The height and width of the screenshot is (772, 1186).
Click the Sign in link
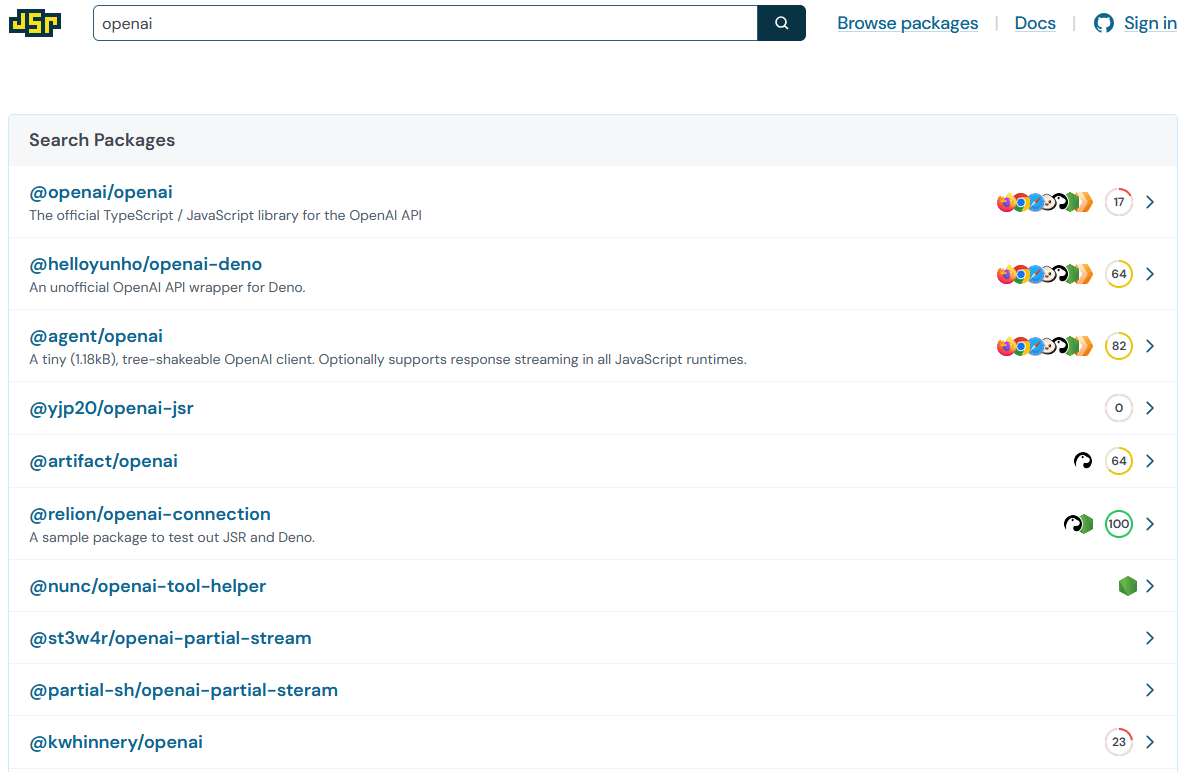coord(1150,23)
